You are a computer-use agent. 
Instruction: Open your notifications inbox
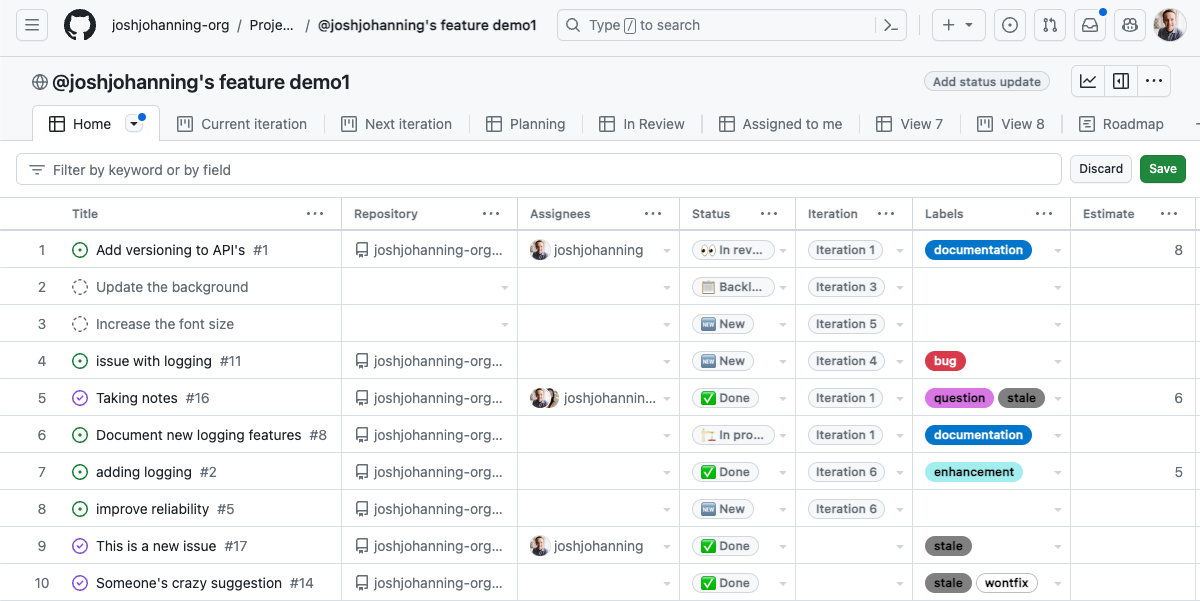(1089, 24)
